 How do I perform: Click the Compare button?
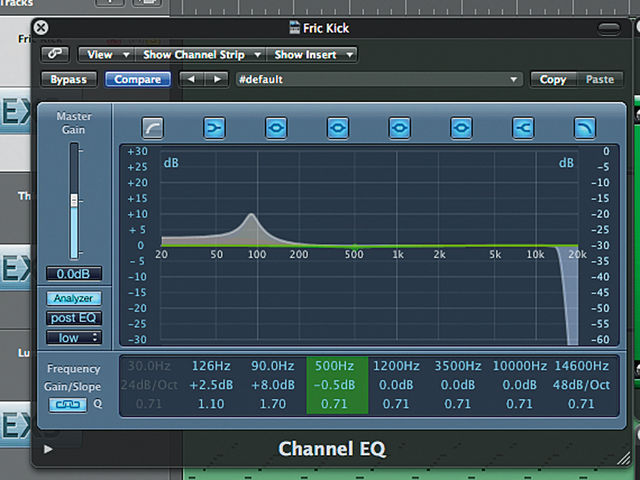tap(138, 79)
